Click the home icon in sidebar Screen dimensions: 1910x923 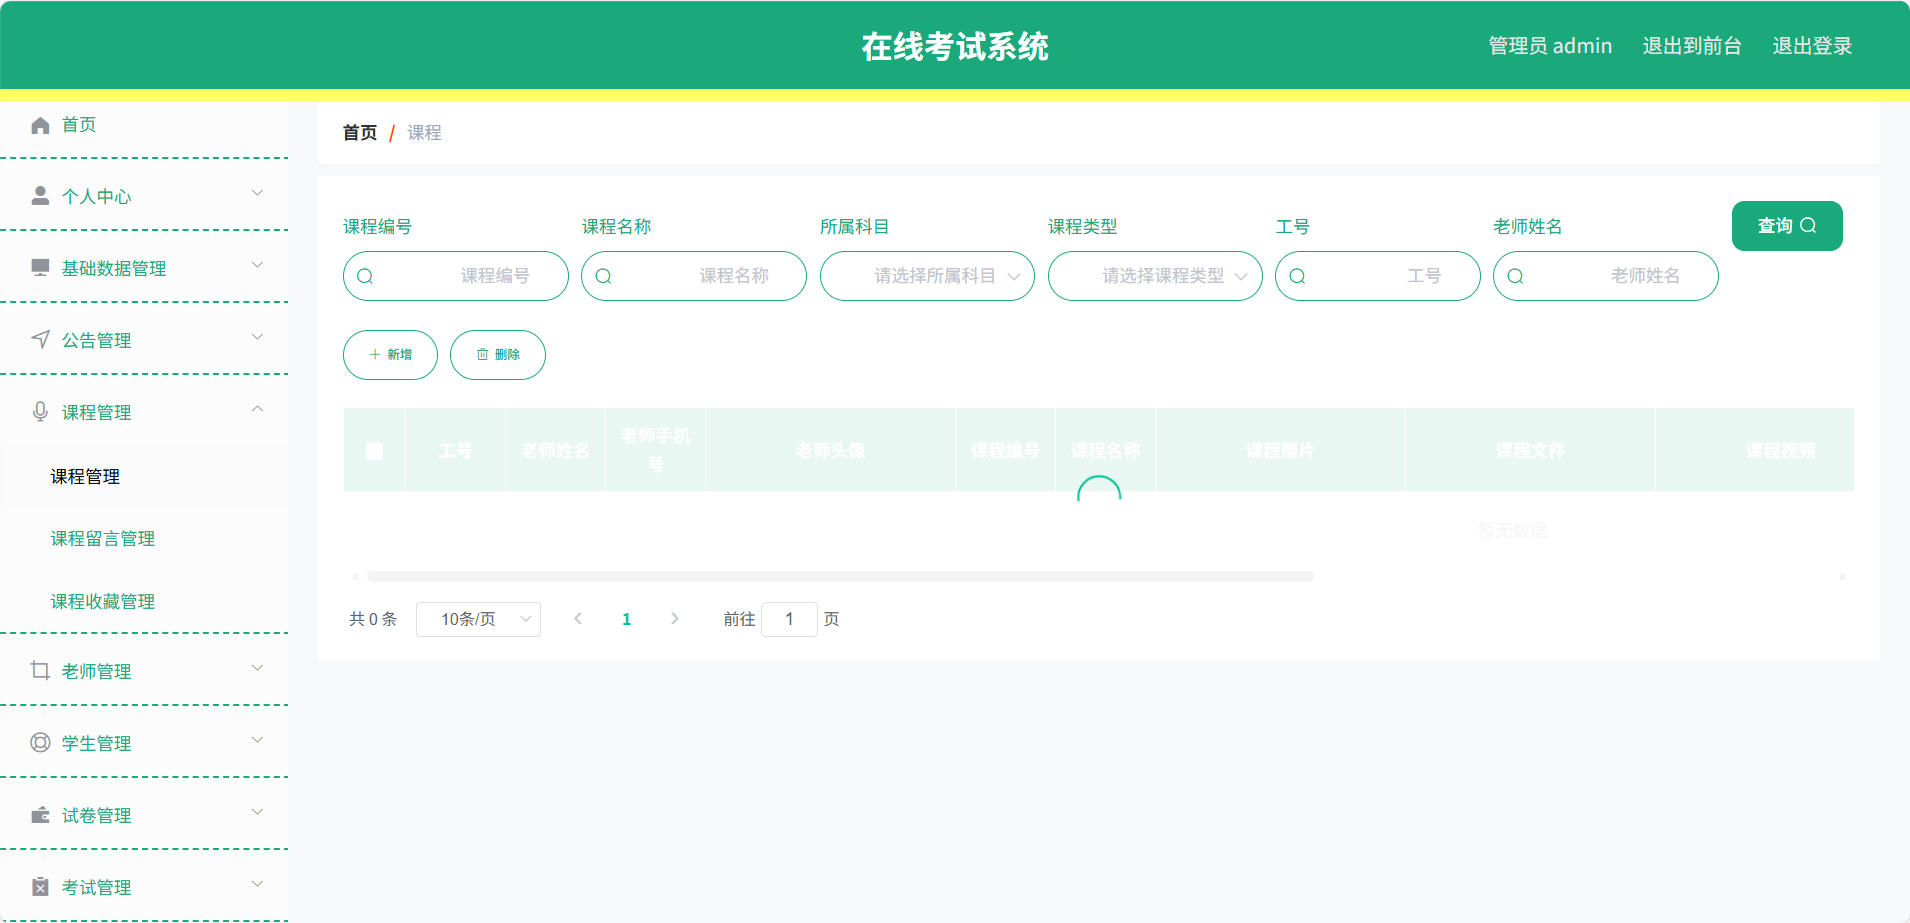click(x=40, y=125)
